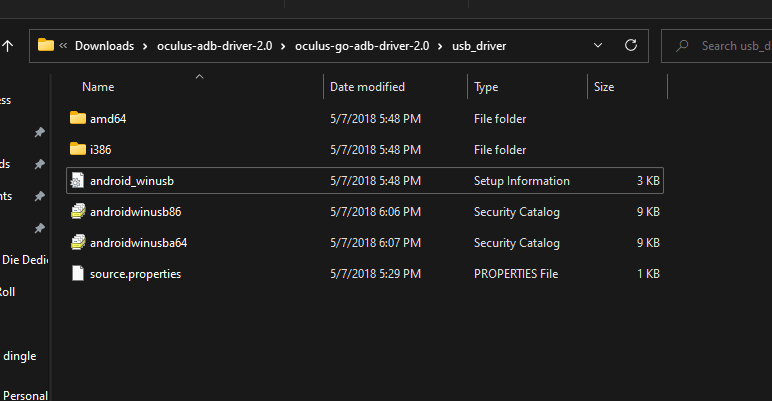Click the amd64 folder icon

coord(78,119)
